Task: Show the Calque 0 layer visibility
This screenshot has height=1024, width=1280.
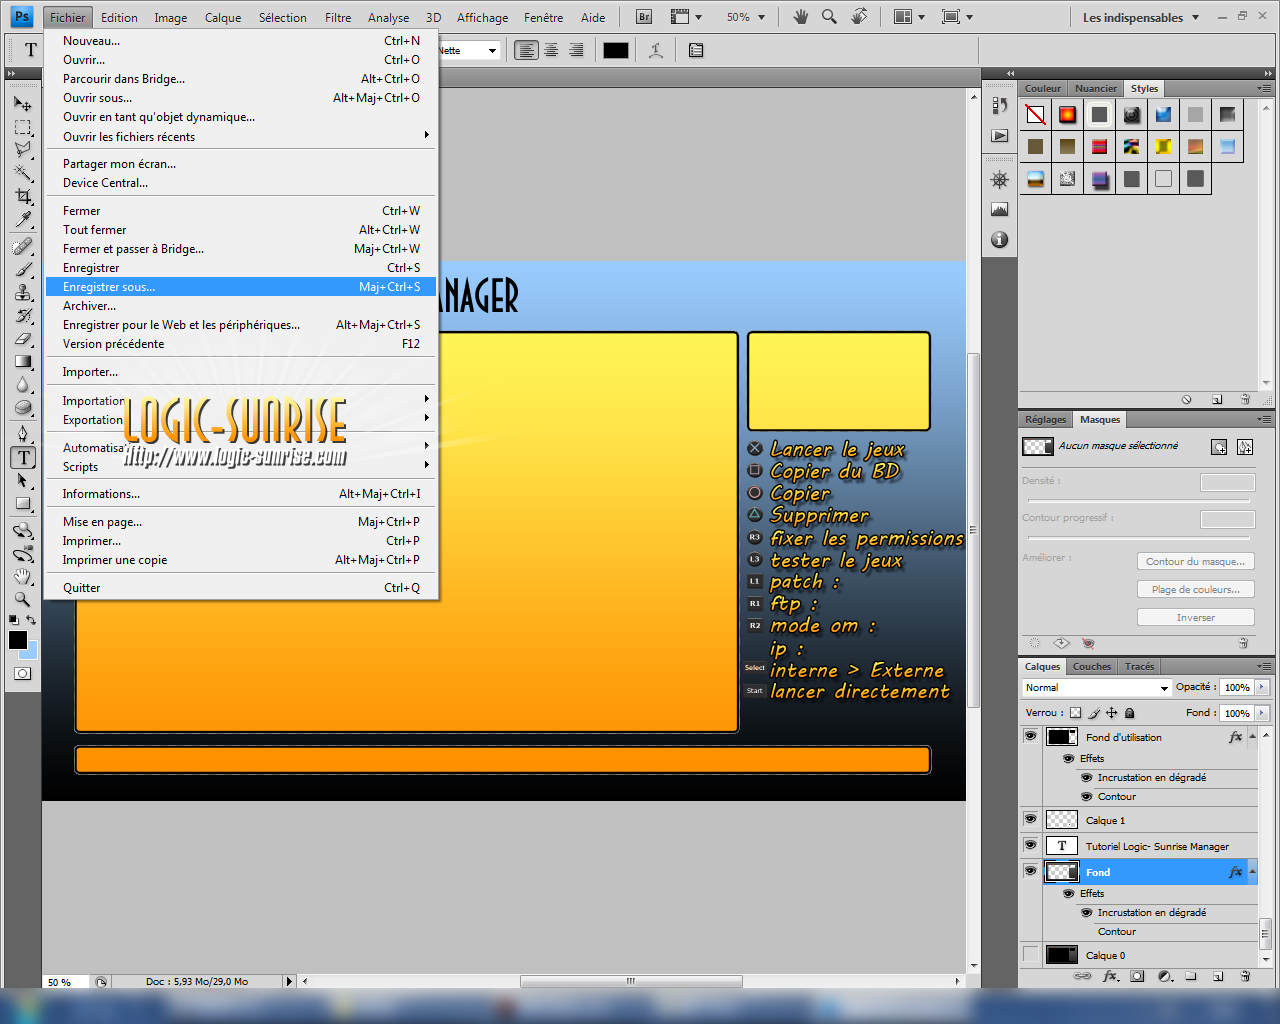Action: click(x=1030, y=955)
